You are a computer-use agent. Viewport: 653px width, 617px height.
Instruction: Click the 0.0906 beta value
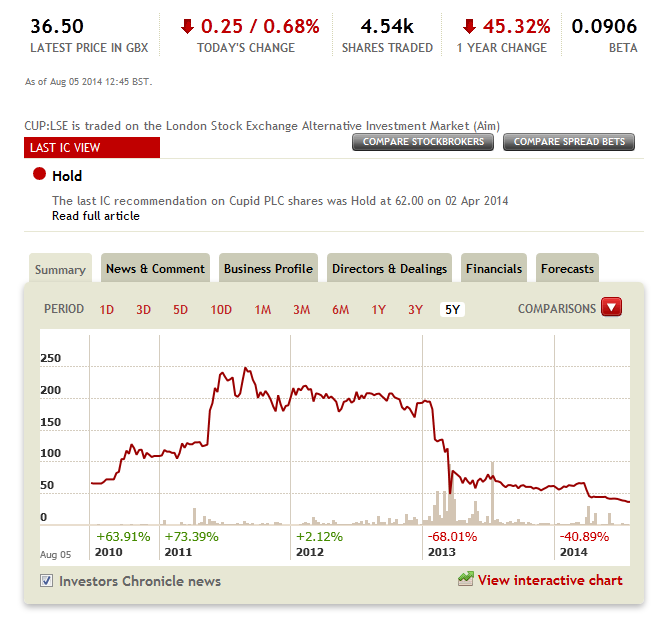pyautogui.click(x=604, y=26)
